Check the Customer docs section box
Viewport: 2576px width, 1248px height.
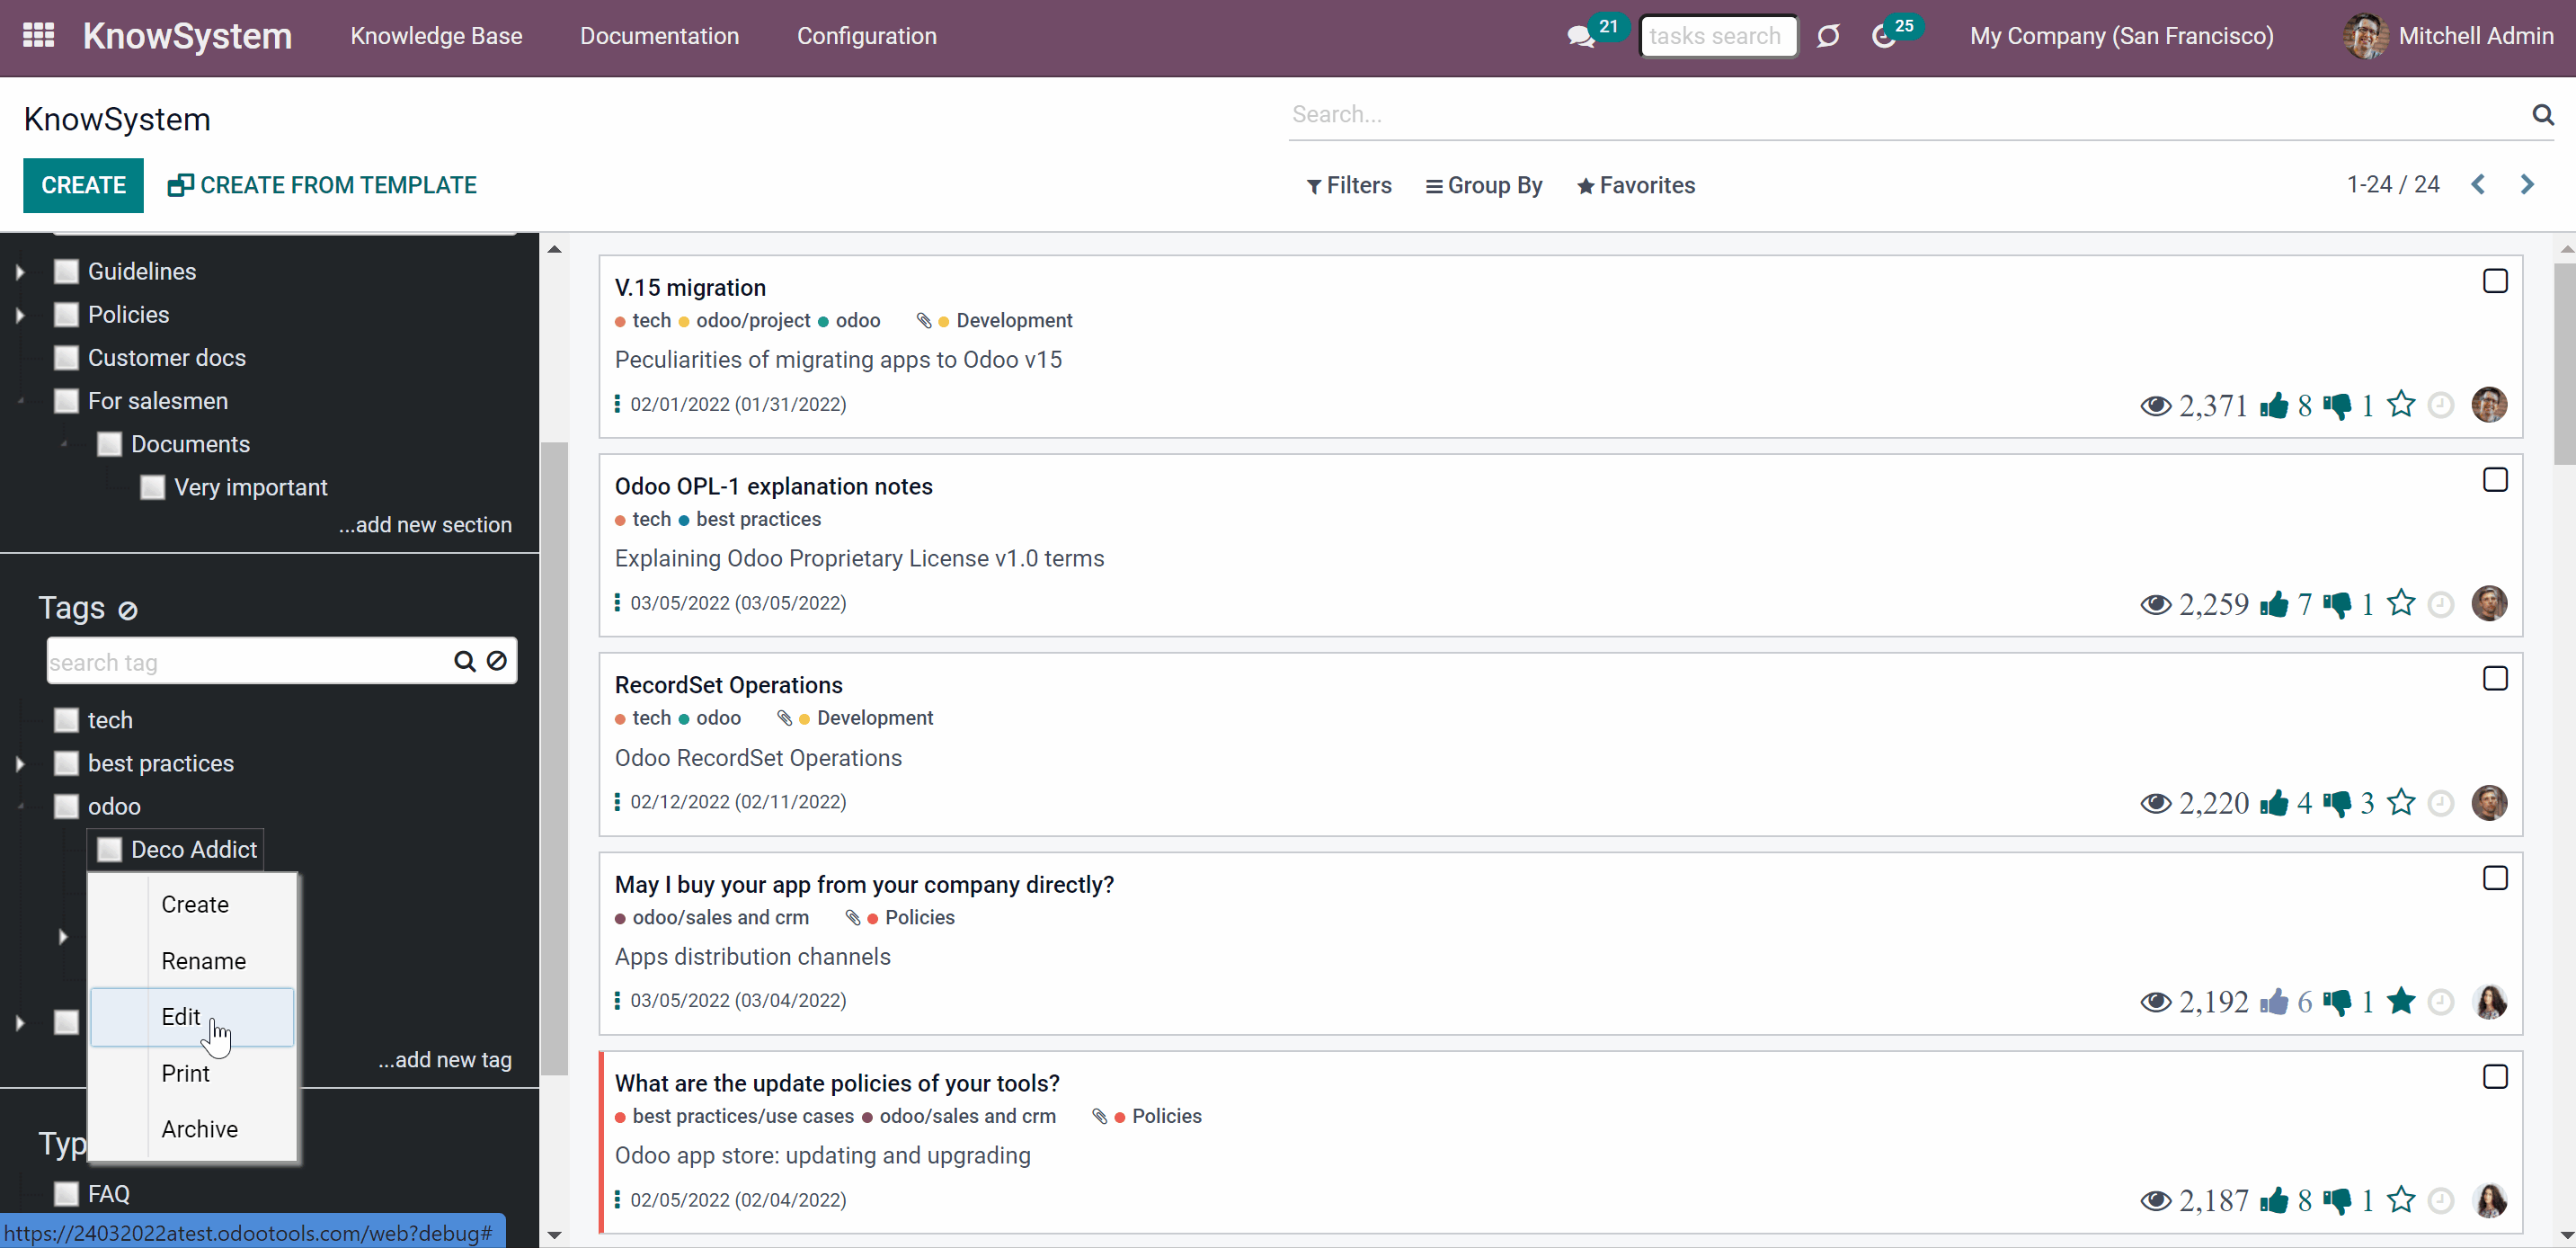[66, 357]
